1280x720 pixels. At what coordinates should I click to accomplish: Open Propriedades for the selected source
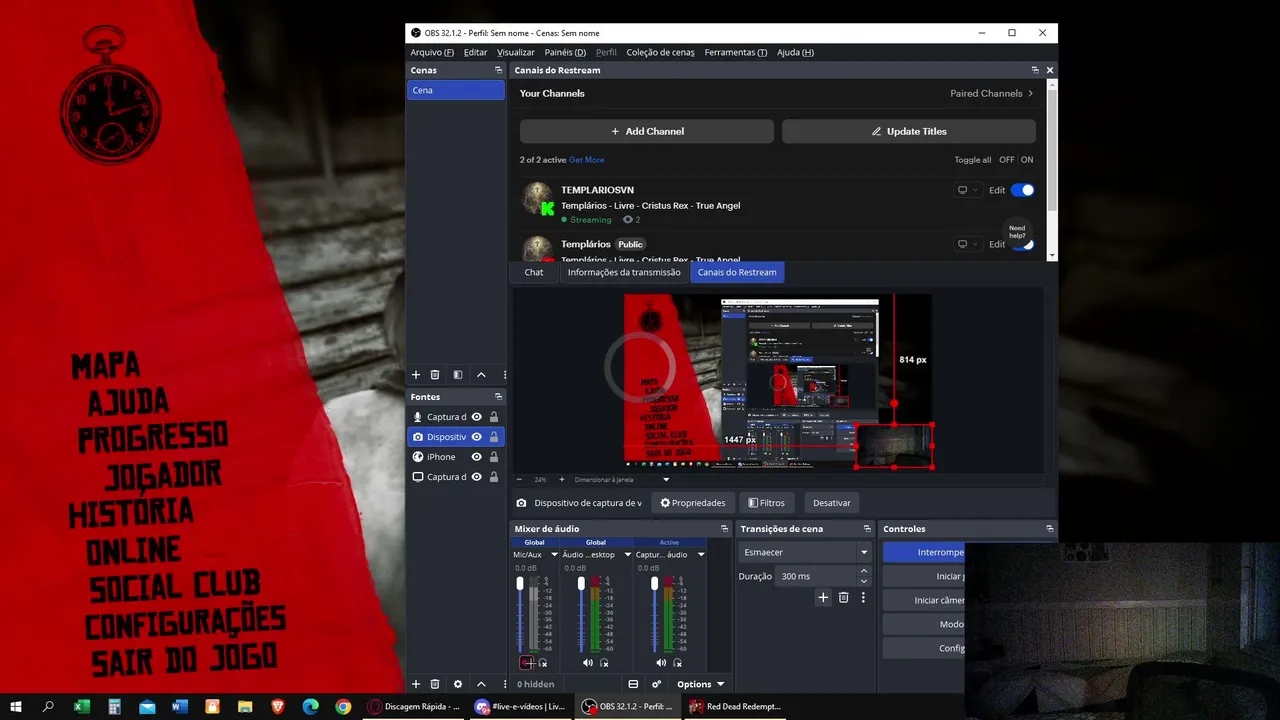click(x=693, y=503)
